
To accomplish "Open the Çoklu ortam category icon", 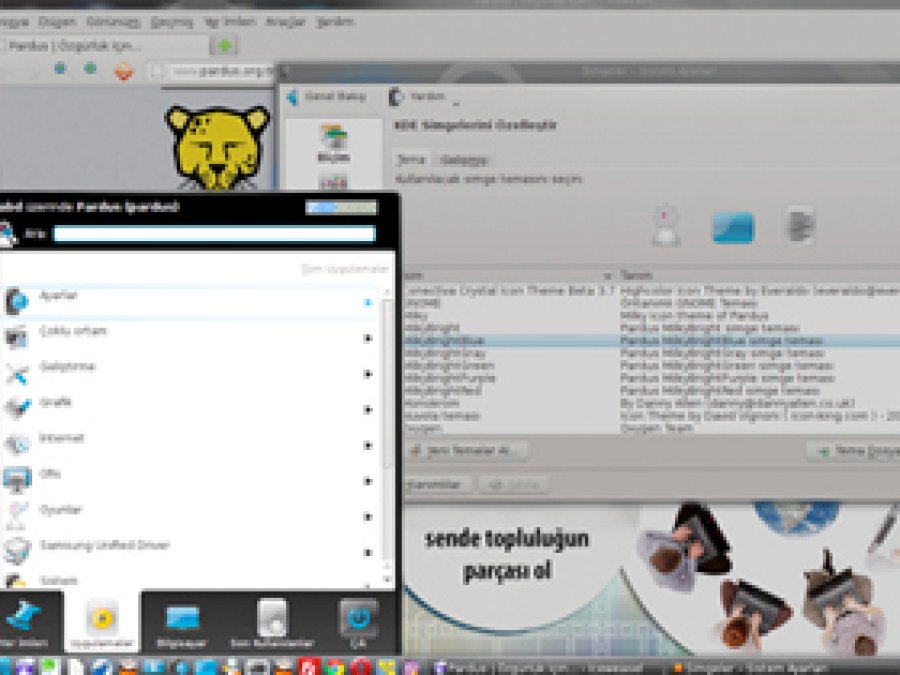I will [16, 337].
